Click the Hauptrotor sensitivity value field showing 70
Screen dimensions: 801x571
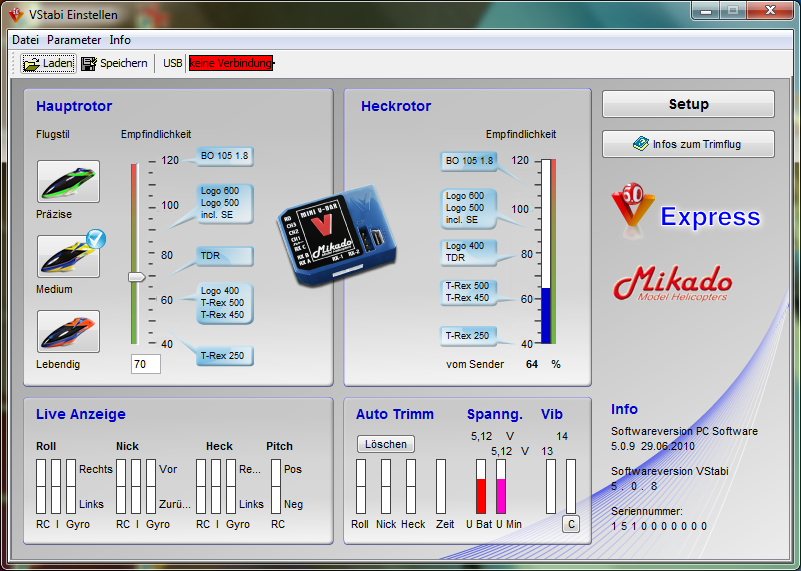pyautogui.click(x=146, y=364)
